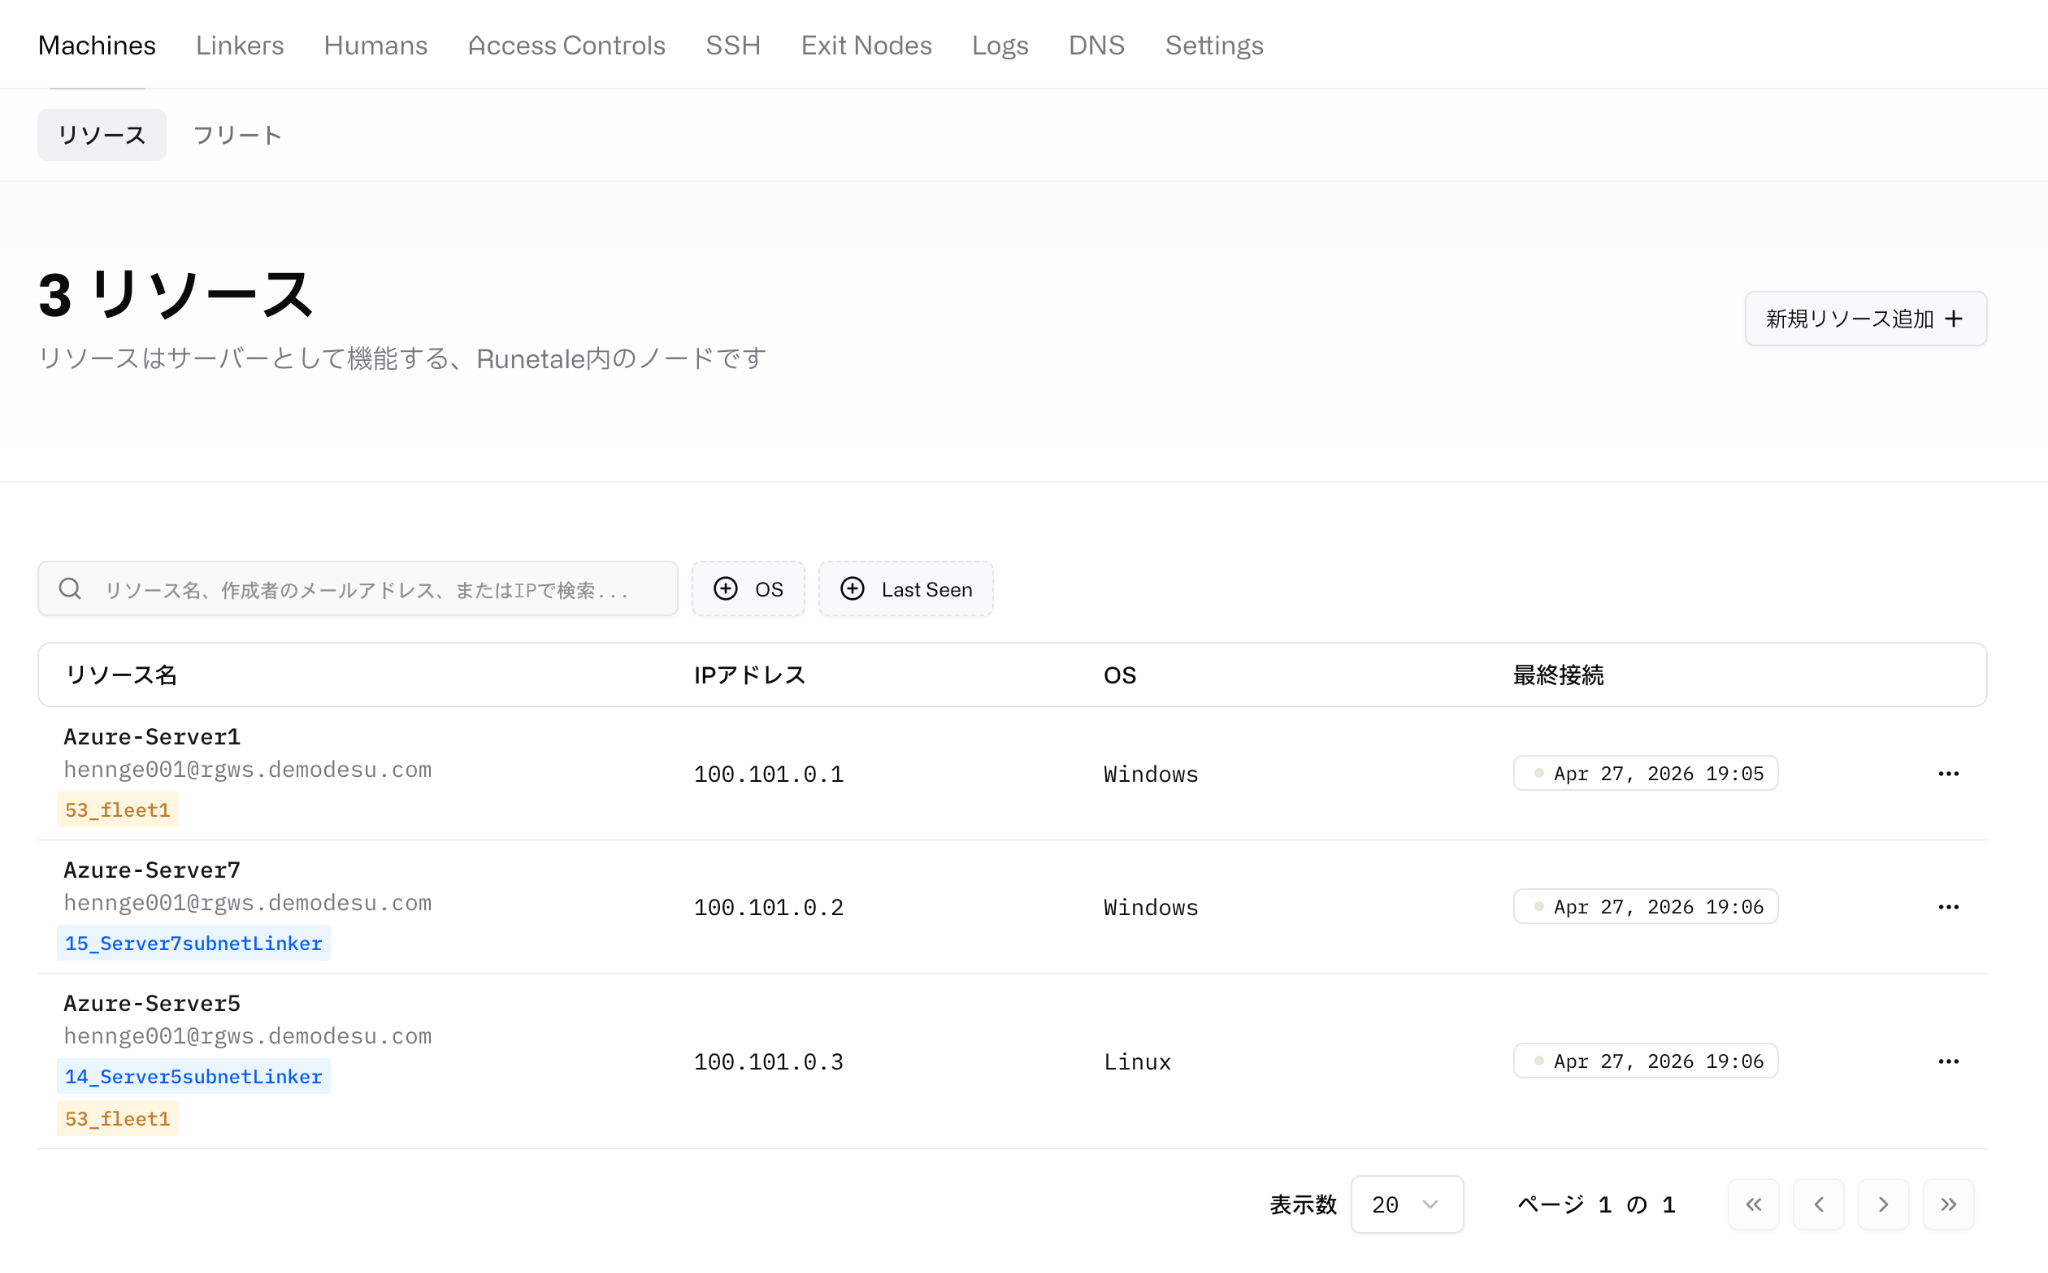Screen dimensions: 2048x1273
Task: Click the IPアドレス column header
Action: [750, 675]
